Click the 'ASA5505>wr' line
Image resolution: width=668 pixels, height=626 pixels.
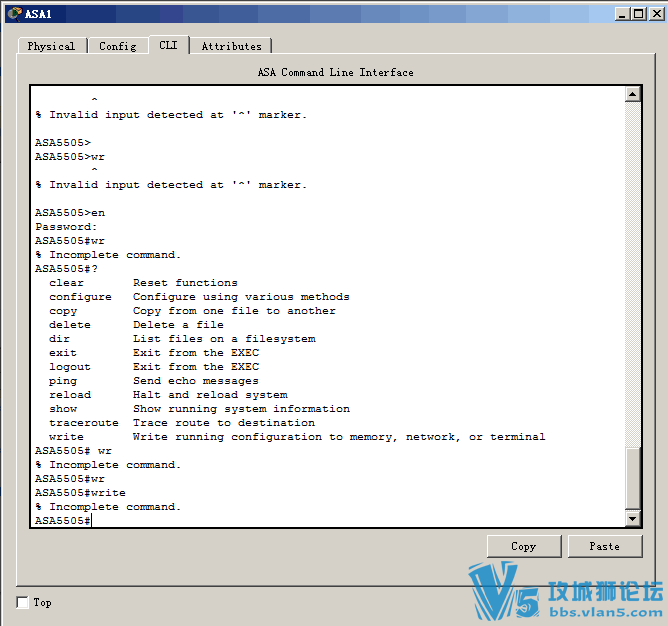tap(70, 157)
